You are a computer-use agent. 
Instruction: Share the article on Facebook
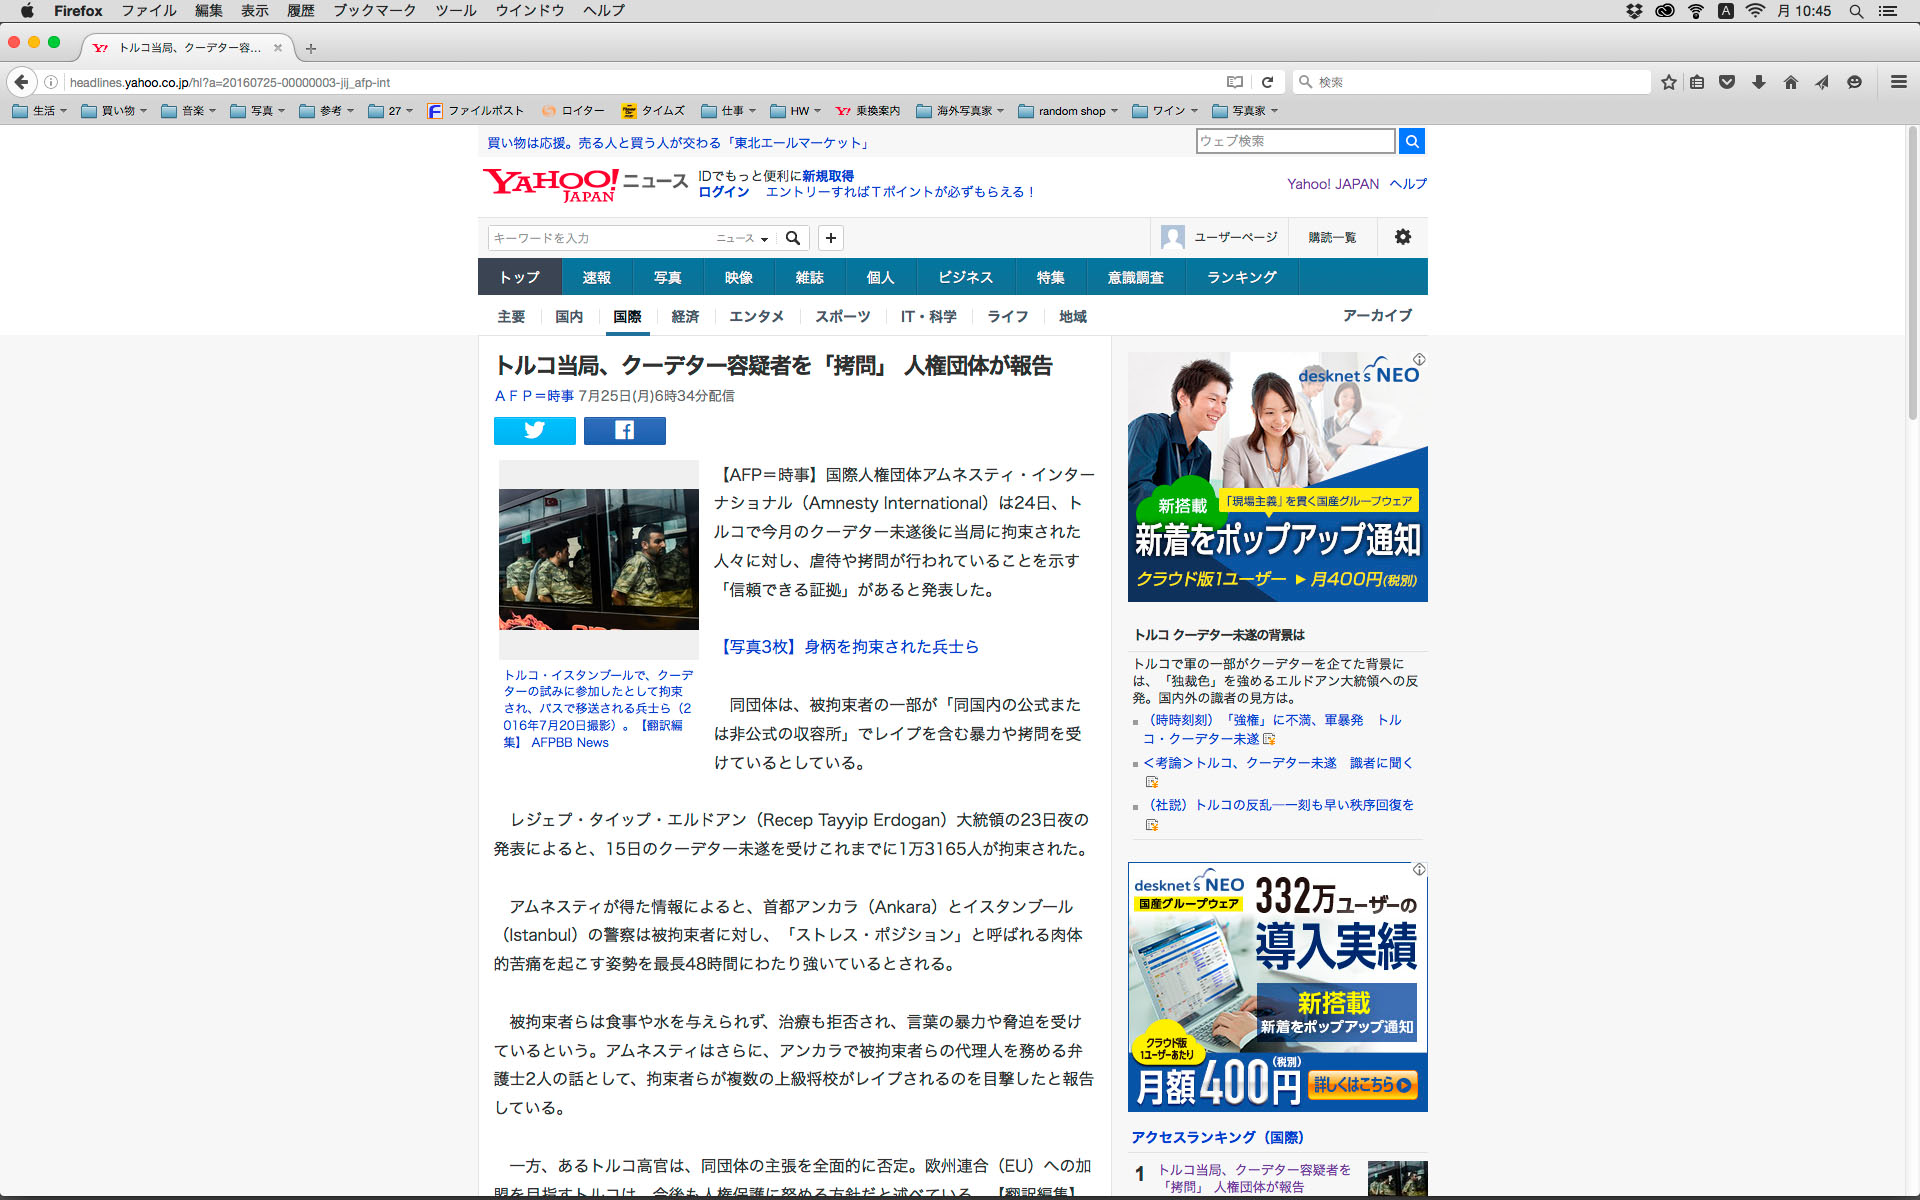(x=624, y=431)
